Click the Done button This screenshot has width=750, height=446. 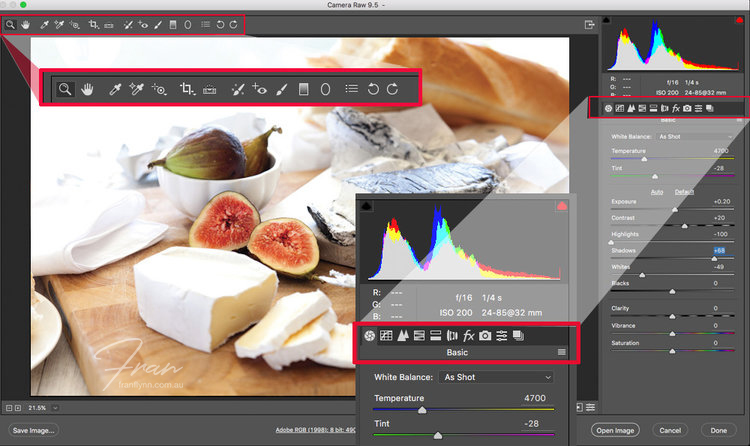pos(718,430)
